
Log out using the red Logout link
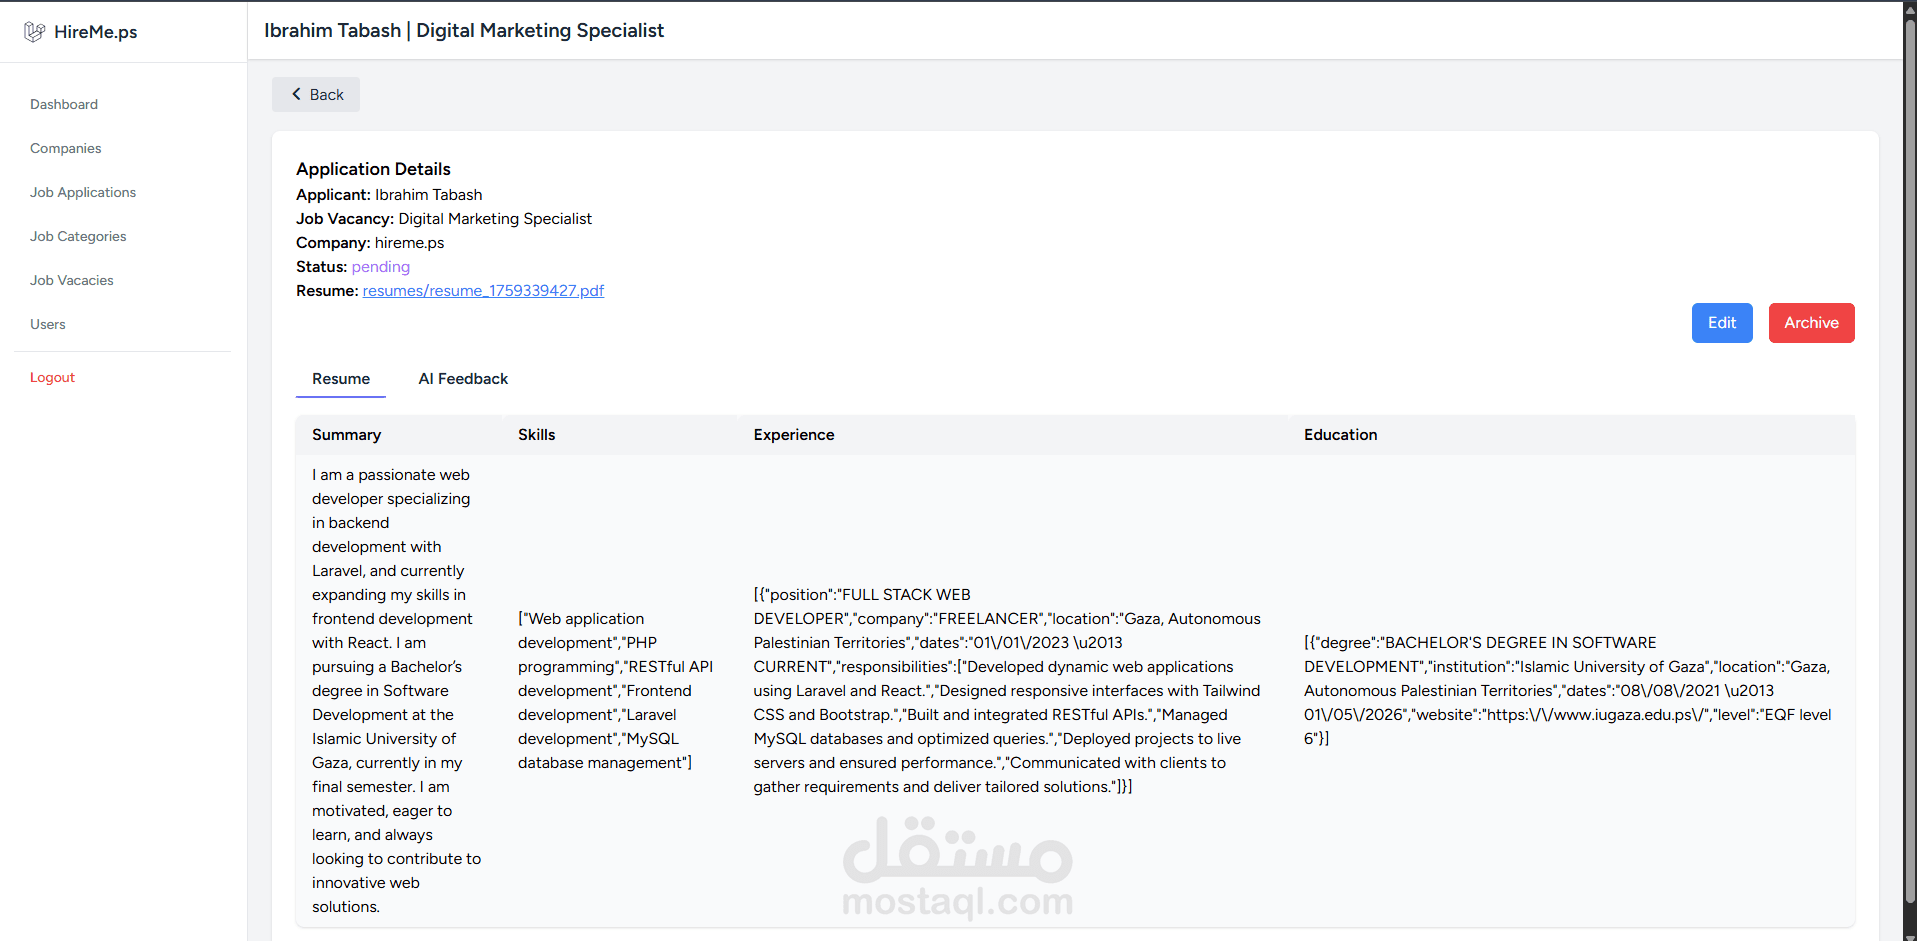52,377
